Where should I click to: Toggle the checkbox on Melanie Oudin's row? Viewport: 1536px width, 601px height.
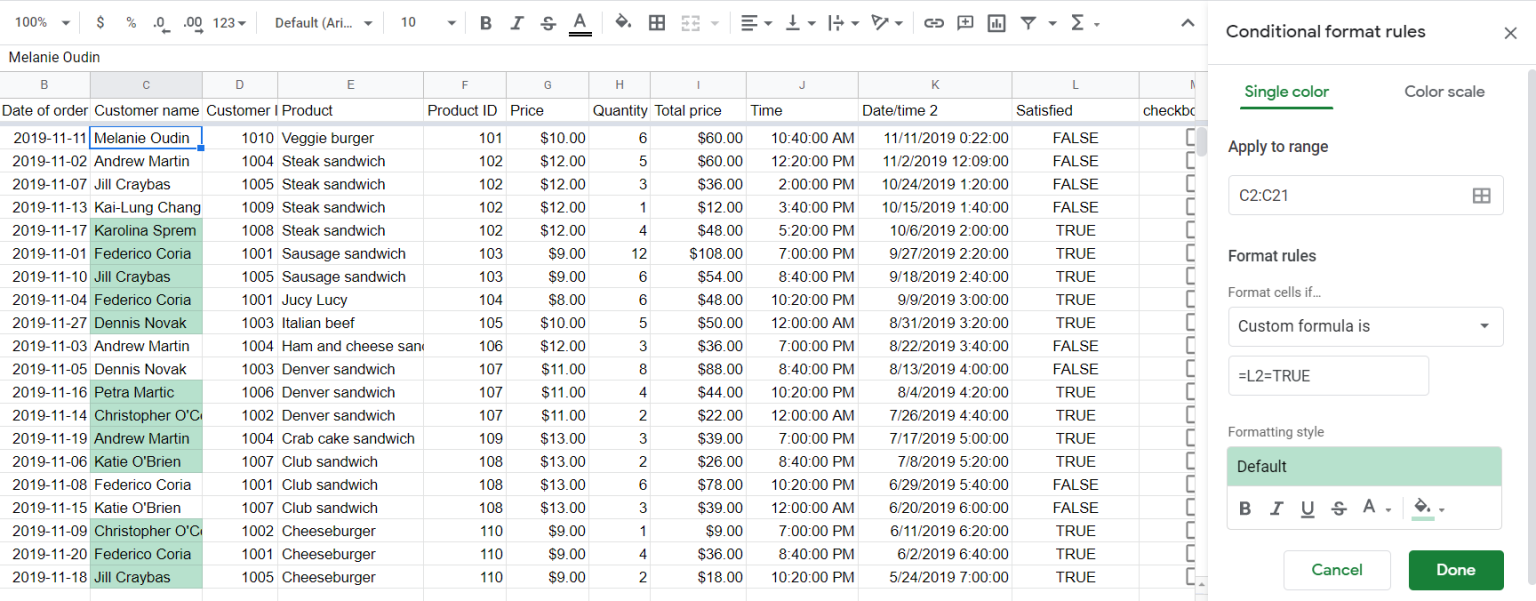[x=1190, y=137]
